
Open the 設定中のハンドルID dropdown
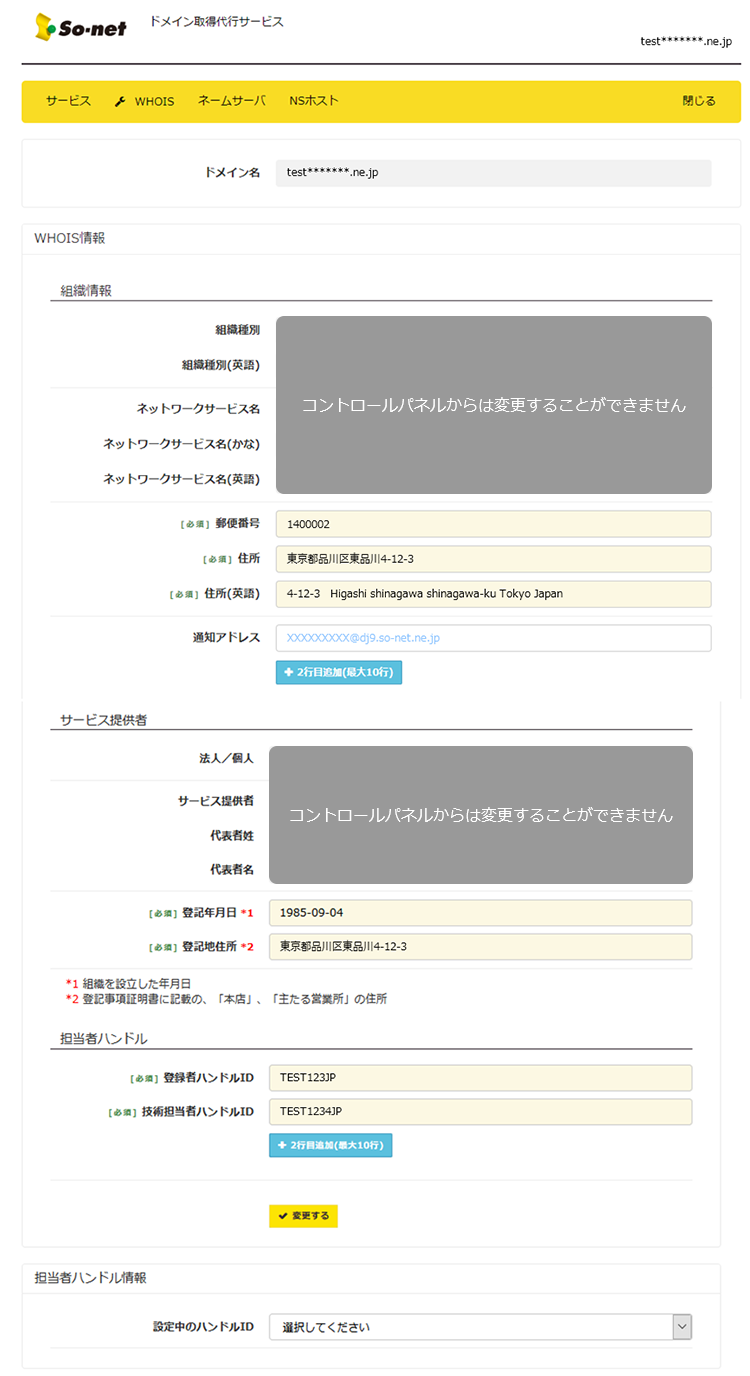(470, 1327)
